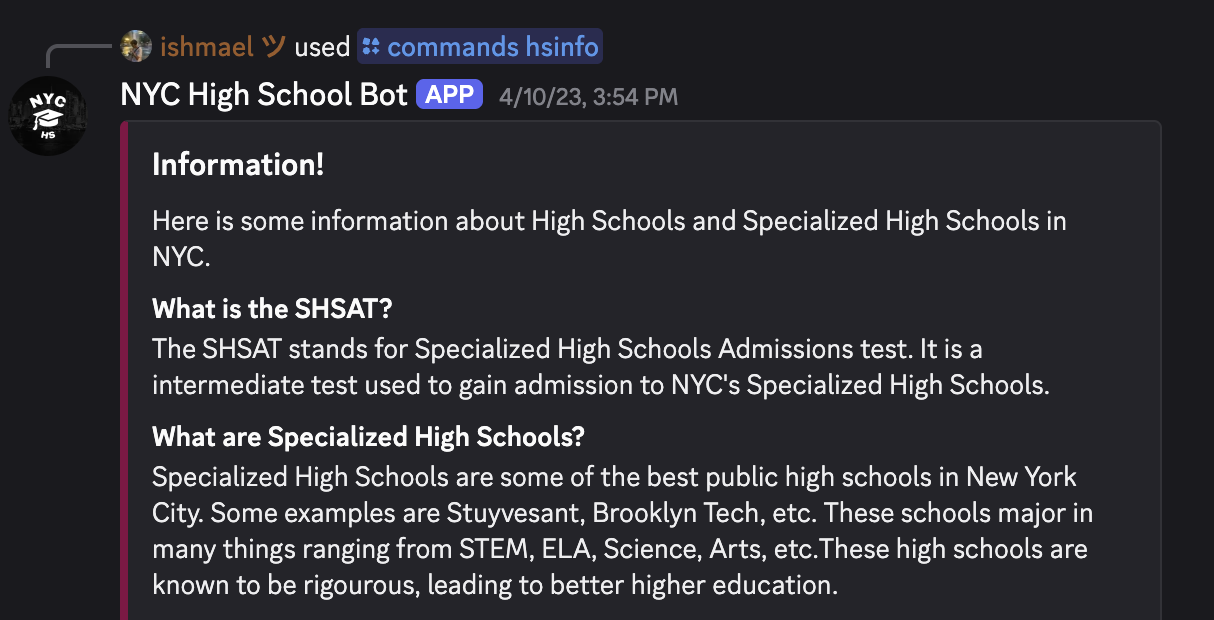Click the "What is the SHSAT?" heading

[272, 308]
